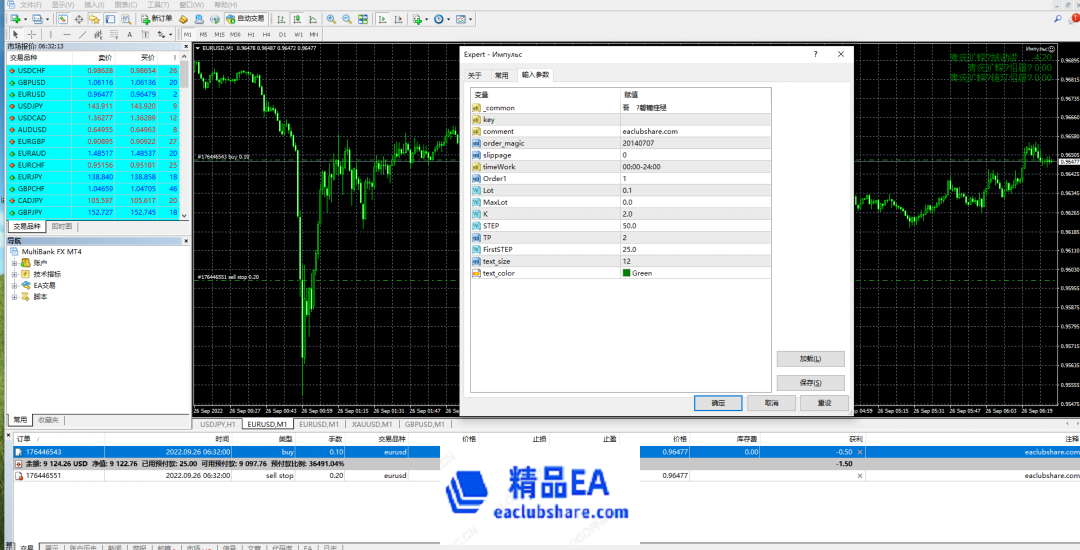Switch to D1 timeframe
The height and width of the screenshot is (550, 1080).
[x=282, y=34]
